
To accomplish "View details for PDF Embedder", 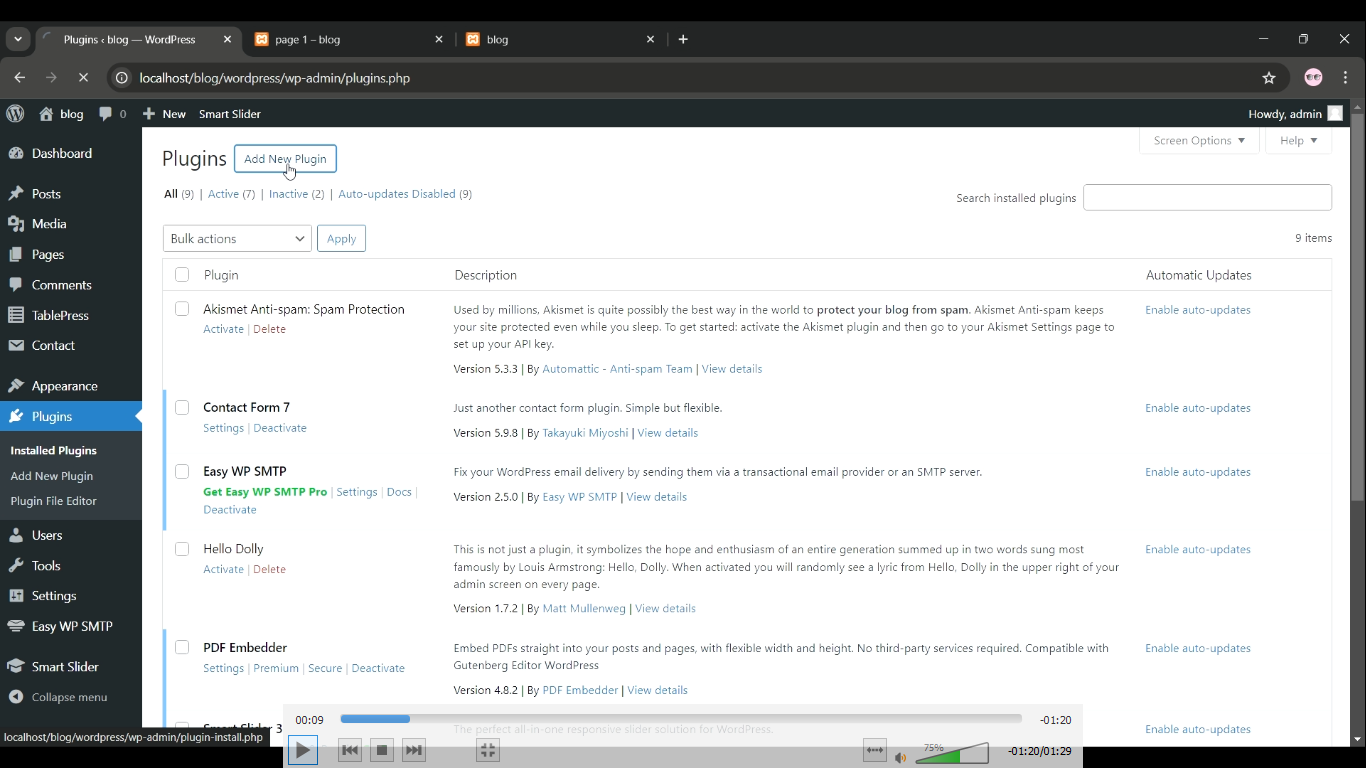I will point(657,690).
